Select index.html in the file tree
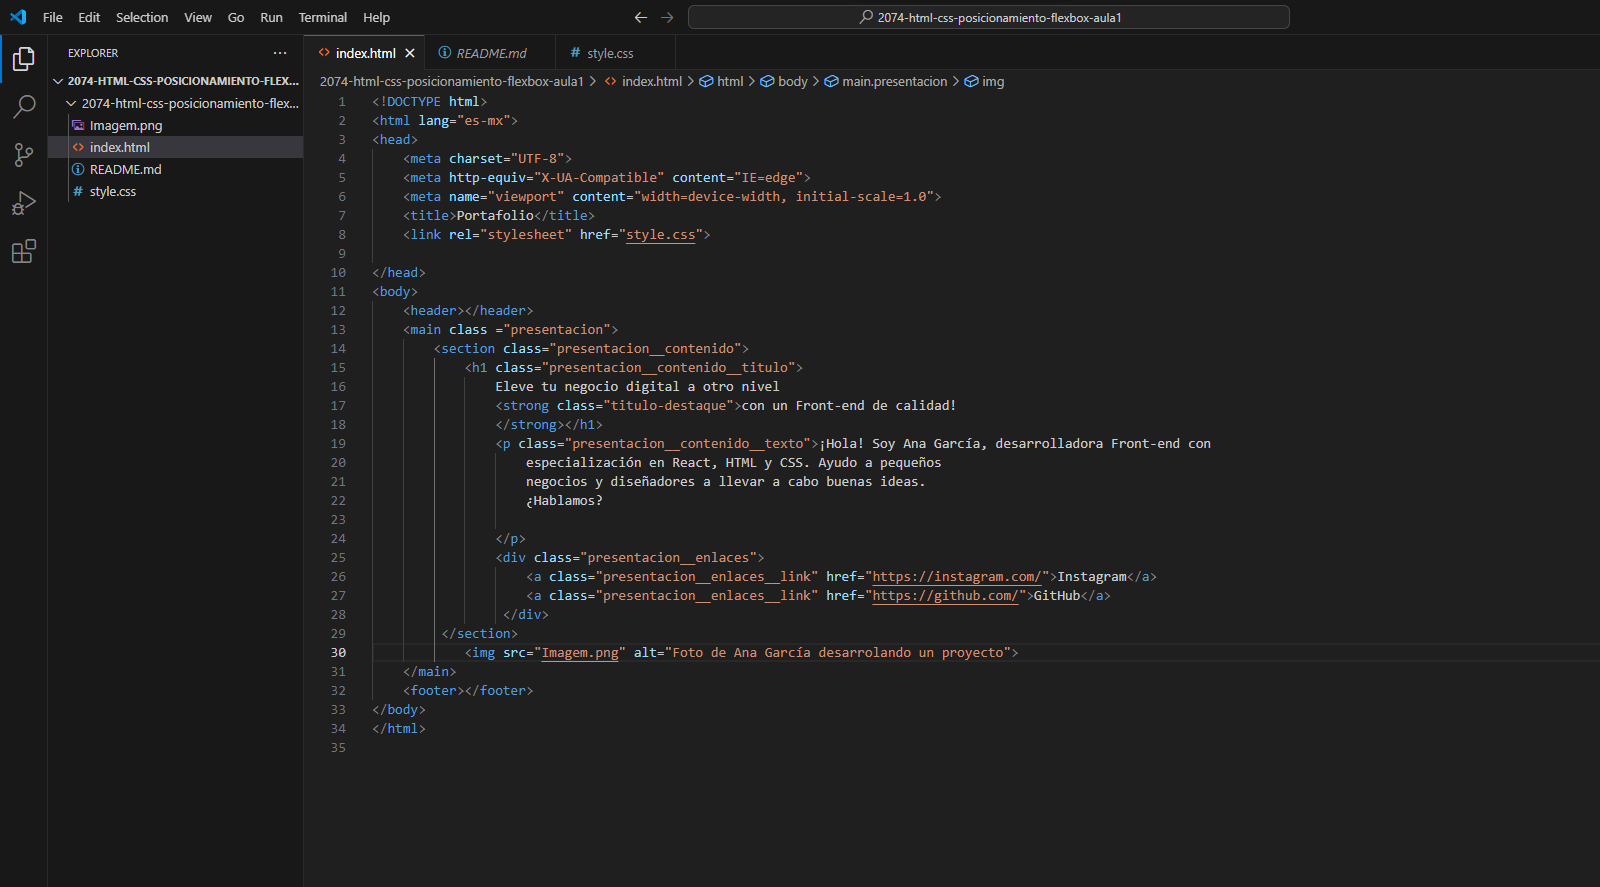The image size is (1600, 887). click(x=176, y=147)
